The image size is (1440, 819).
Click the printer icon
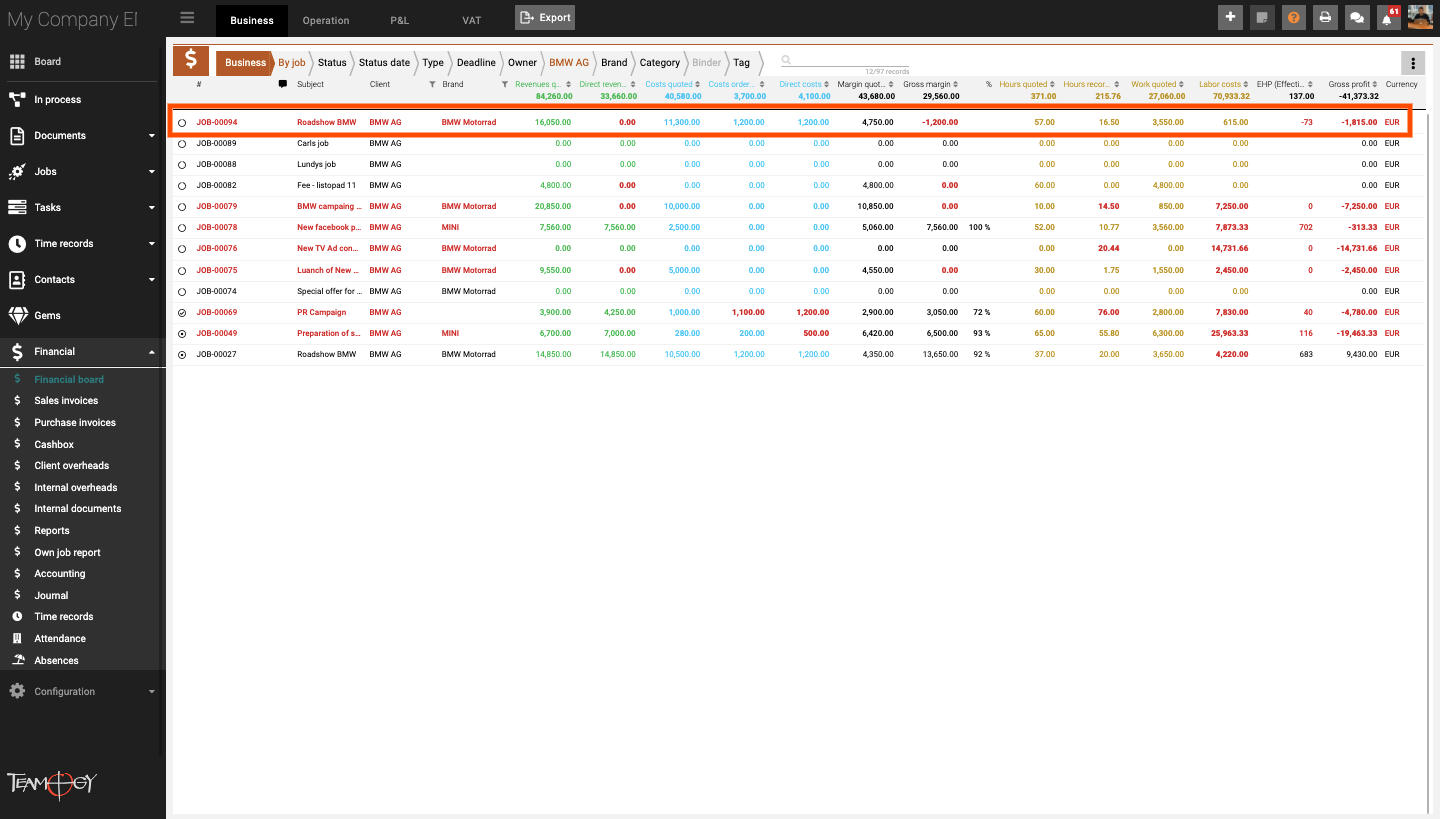pos(1325,17)
